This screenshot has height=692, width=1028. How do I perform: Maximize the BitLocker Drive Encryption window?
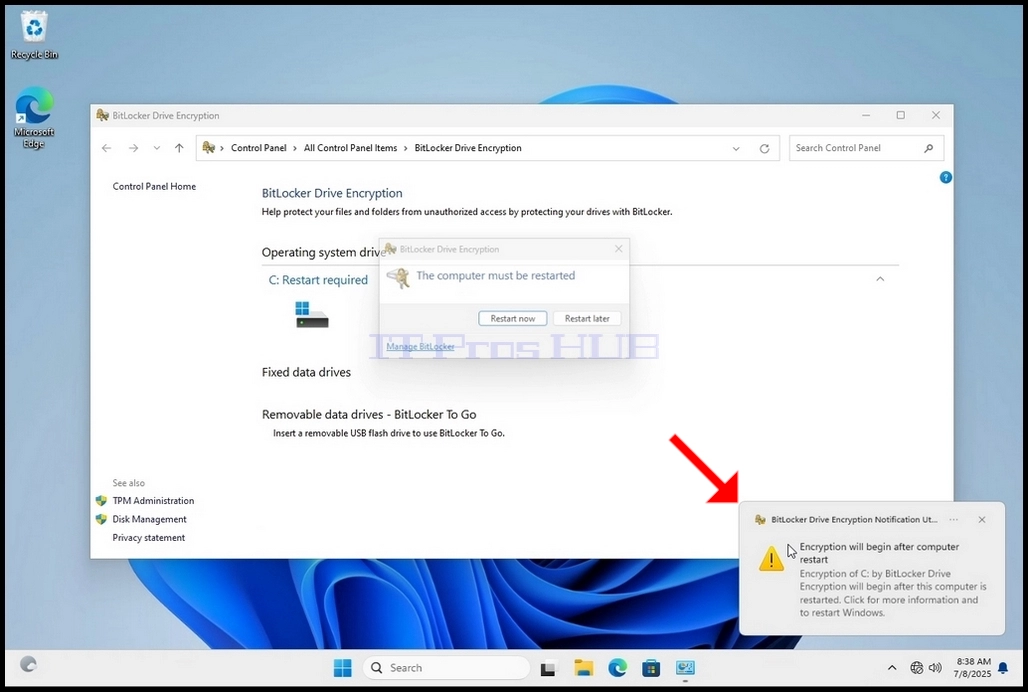pyautogui.click(x=901, y=115)
